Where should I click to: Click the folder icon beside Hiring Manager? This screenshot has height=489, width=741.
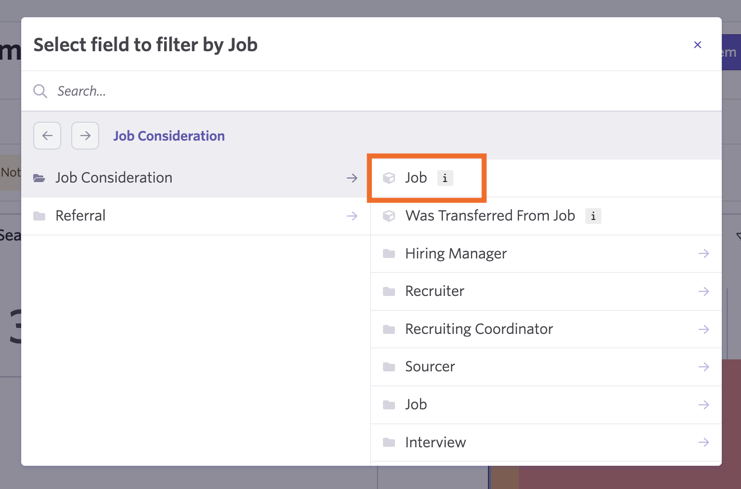pos(389,254)
